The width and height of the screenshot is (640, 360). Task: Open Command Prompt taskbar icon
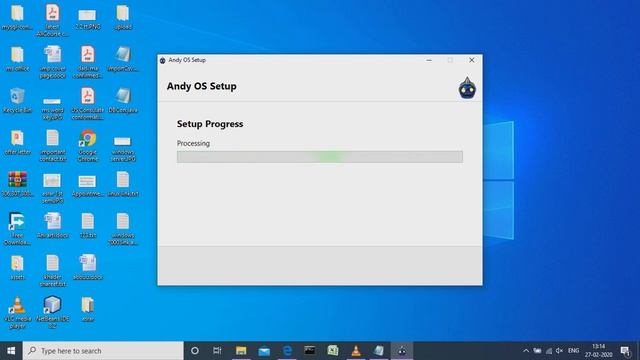pyautogui.click(x=310, y=351)
